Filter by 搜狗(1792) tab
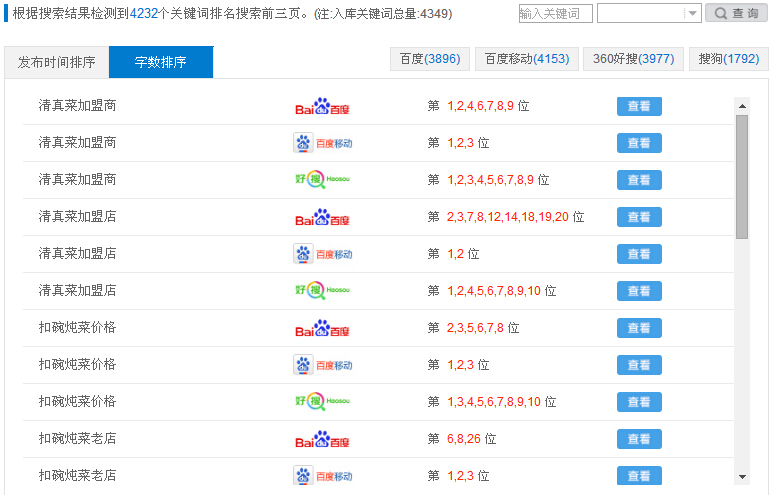The image size is (773, 495). point(729,59)
